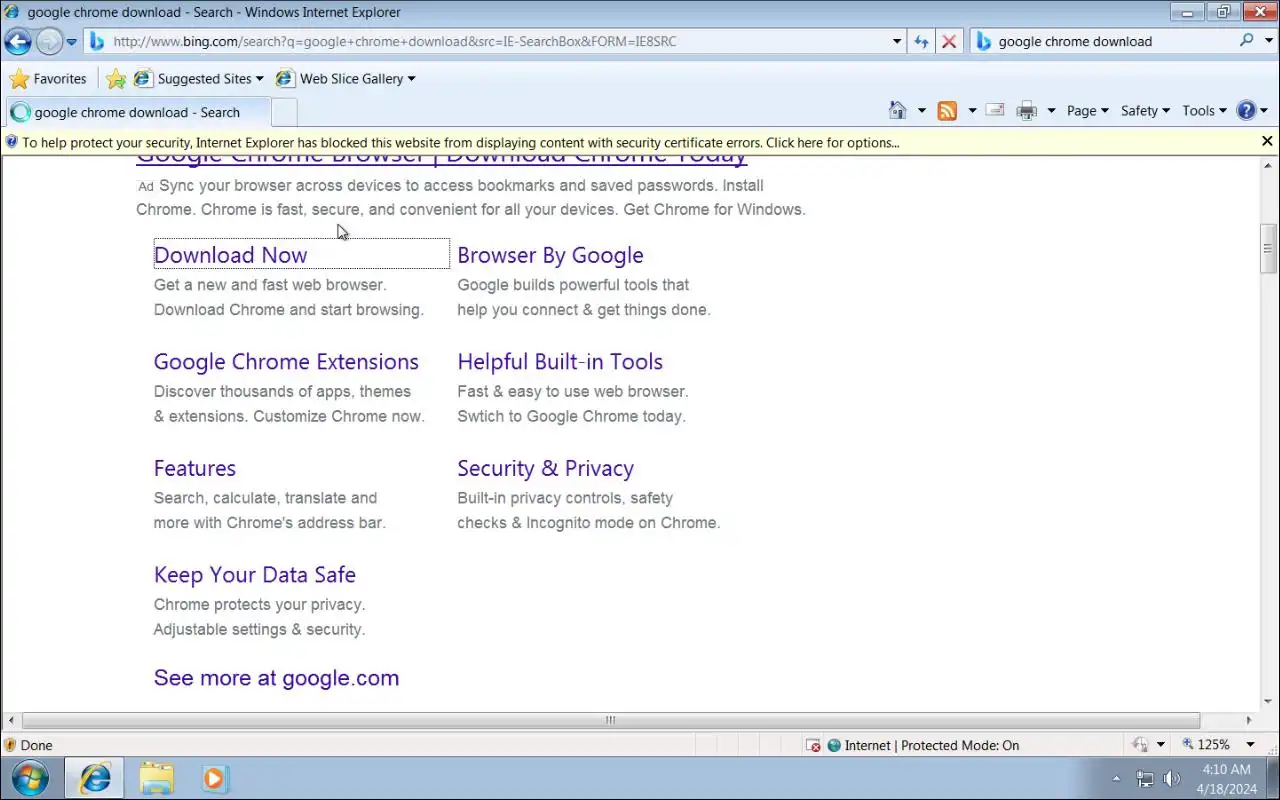The width and height of the screenshot is (1280, 800).
Task: Open a new blank tab
Action: [284, 112]
